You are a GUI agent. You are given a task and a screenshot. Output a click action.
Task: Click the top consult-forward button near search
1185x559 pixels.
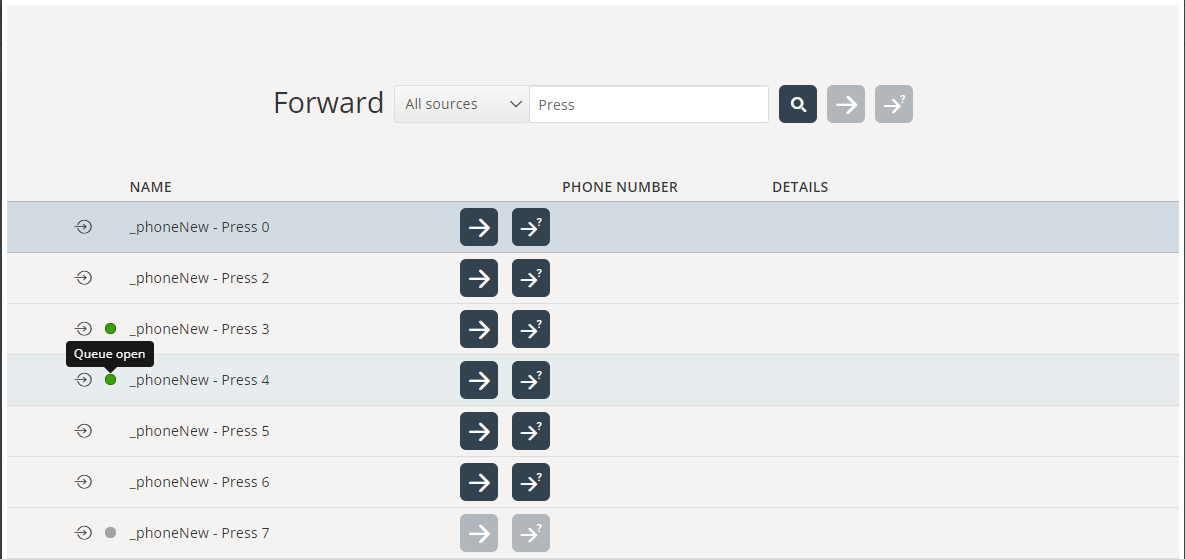click(x=894, y=104)
